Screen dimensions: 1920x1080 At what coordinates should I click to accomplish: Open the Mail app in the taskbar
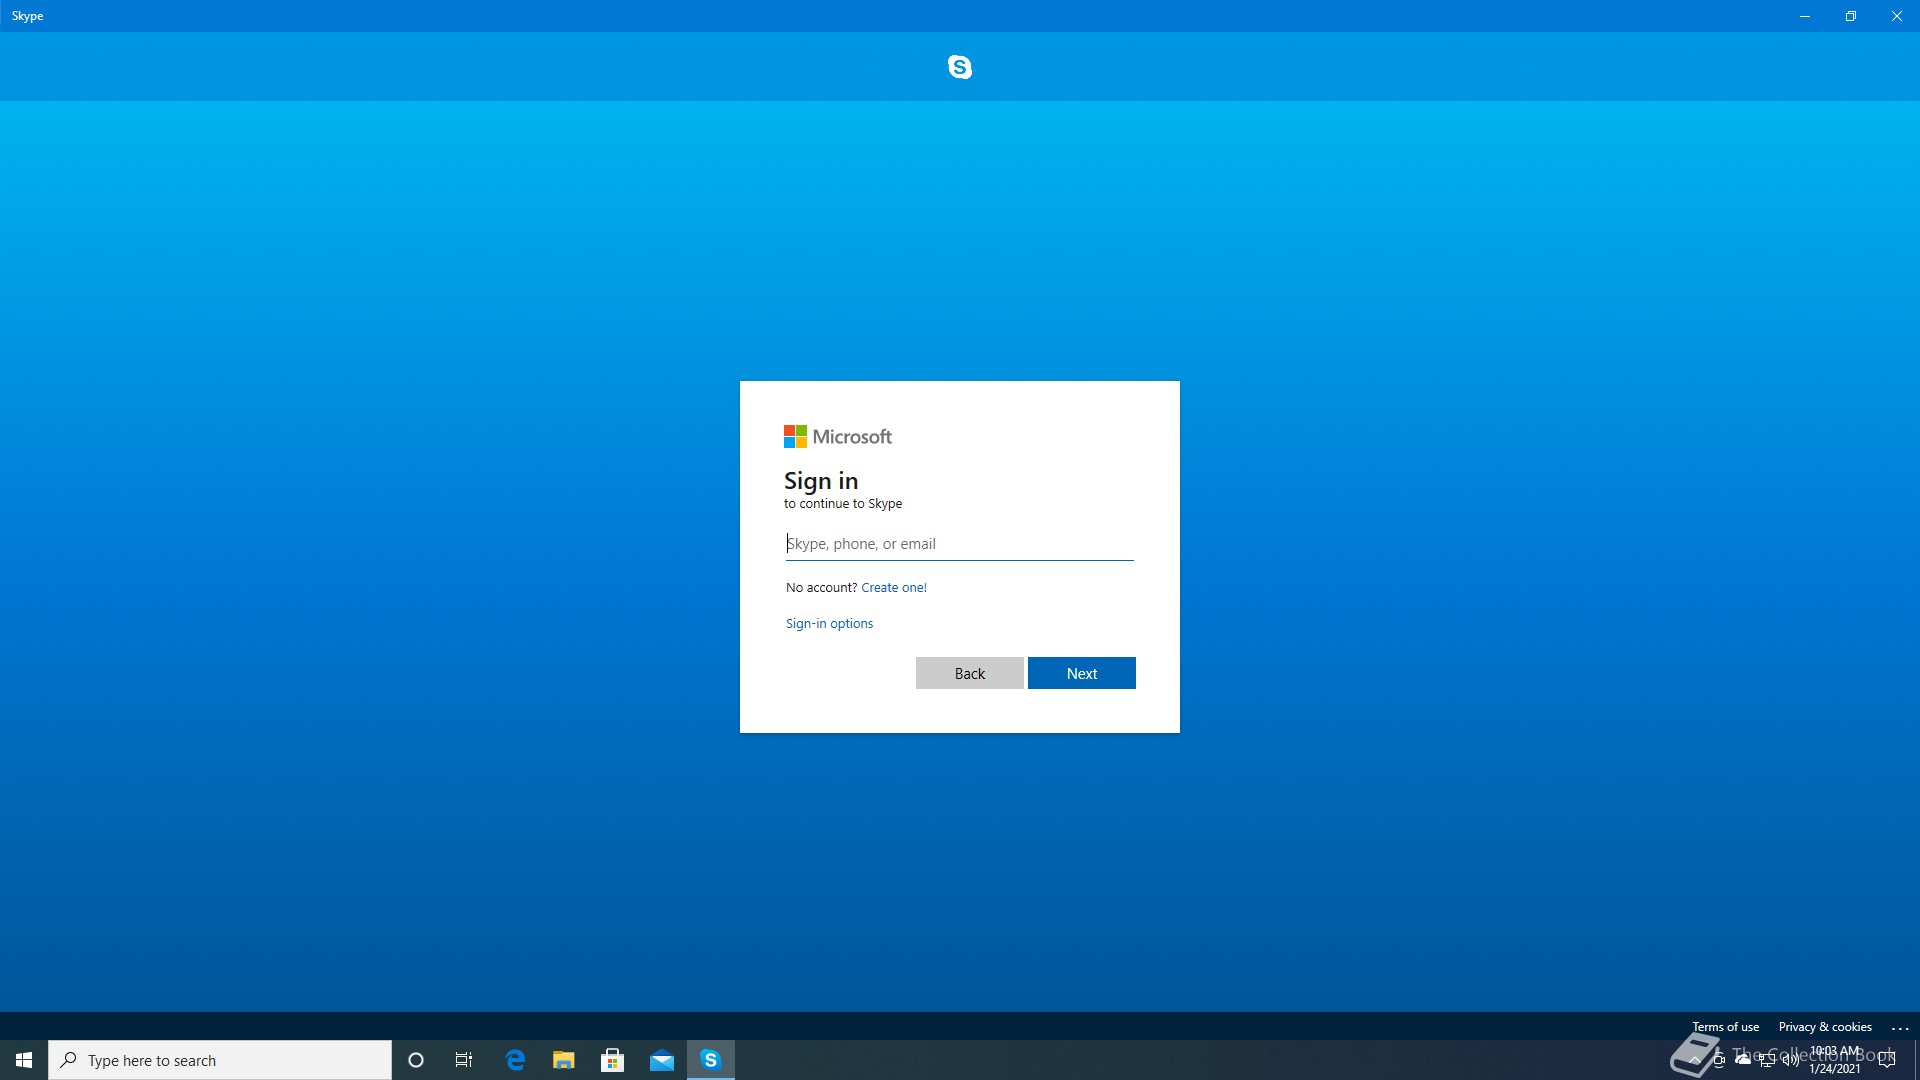click(x=661, y=1060)
